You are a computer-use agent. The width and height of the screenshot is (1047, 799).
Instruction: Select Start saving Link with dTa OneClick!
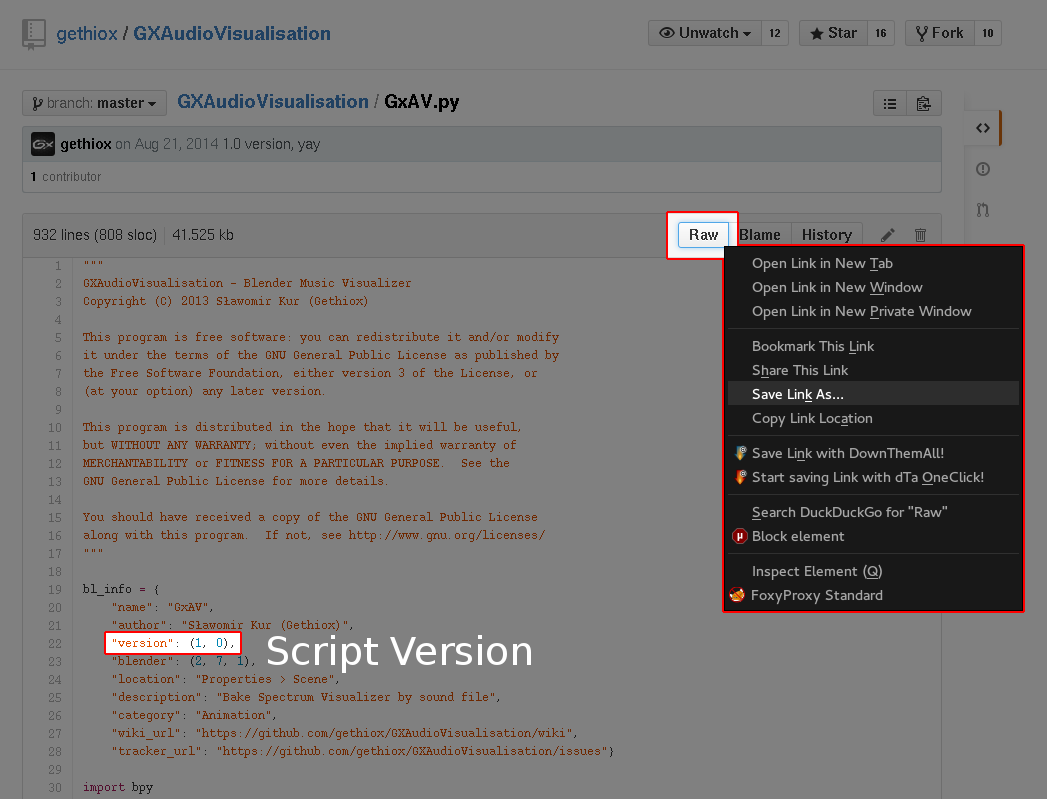click(x=873, y=477)
